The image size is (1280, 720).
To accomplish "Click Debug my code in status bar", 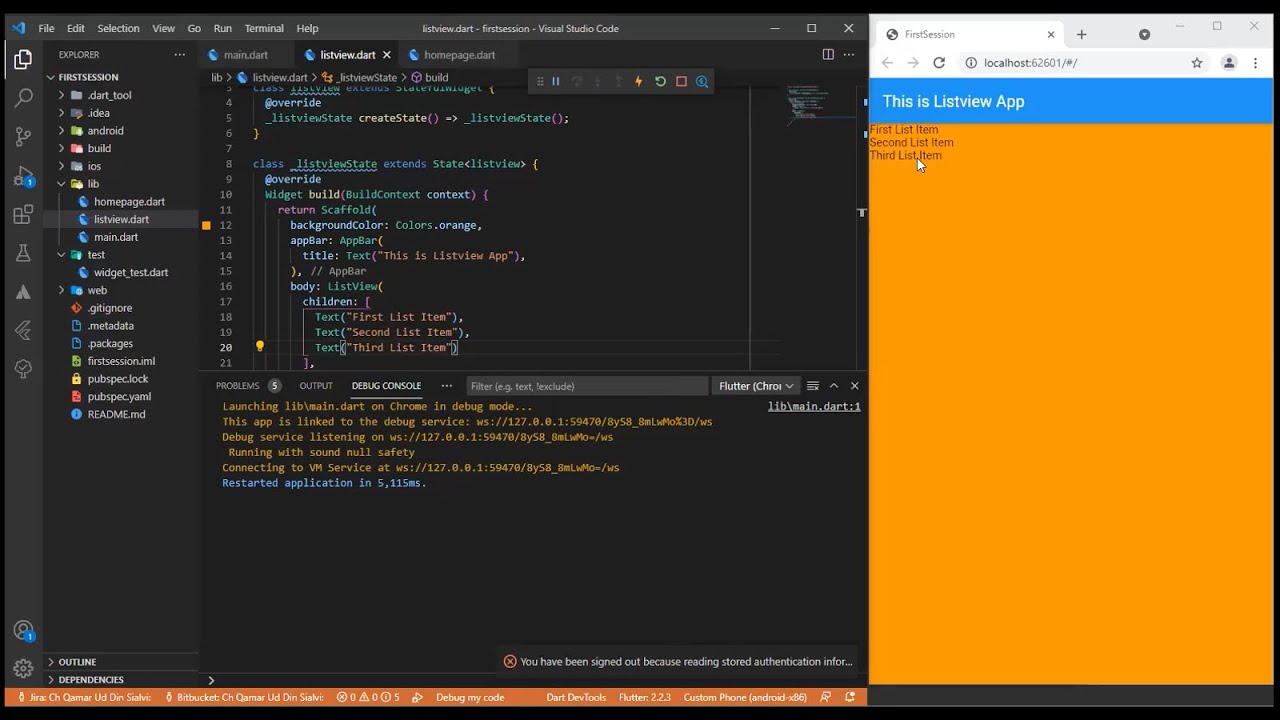I will 470,697.
